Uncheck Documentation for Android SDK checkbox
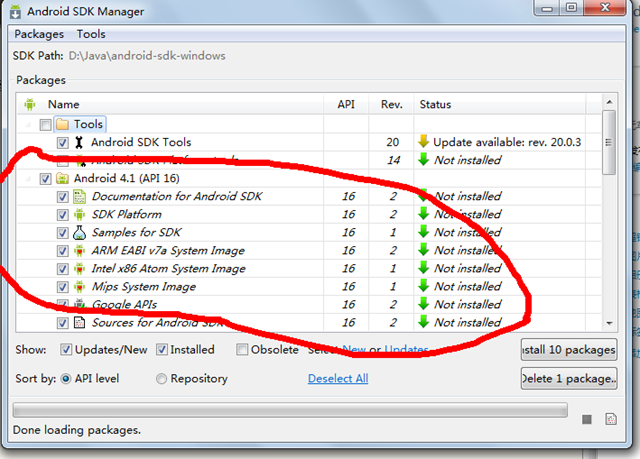The image size is (640, 459). point(62,197)
